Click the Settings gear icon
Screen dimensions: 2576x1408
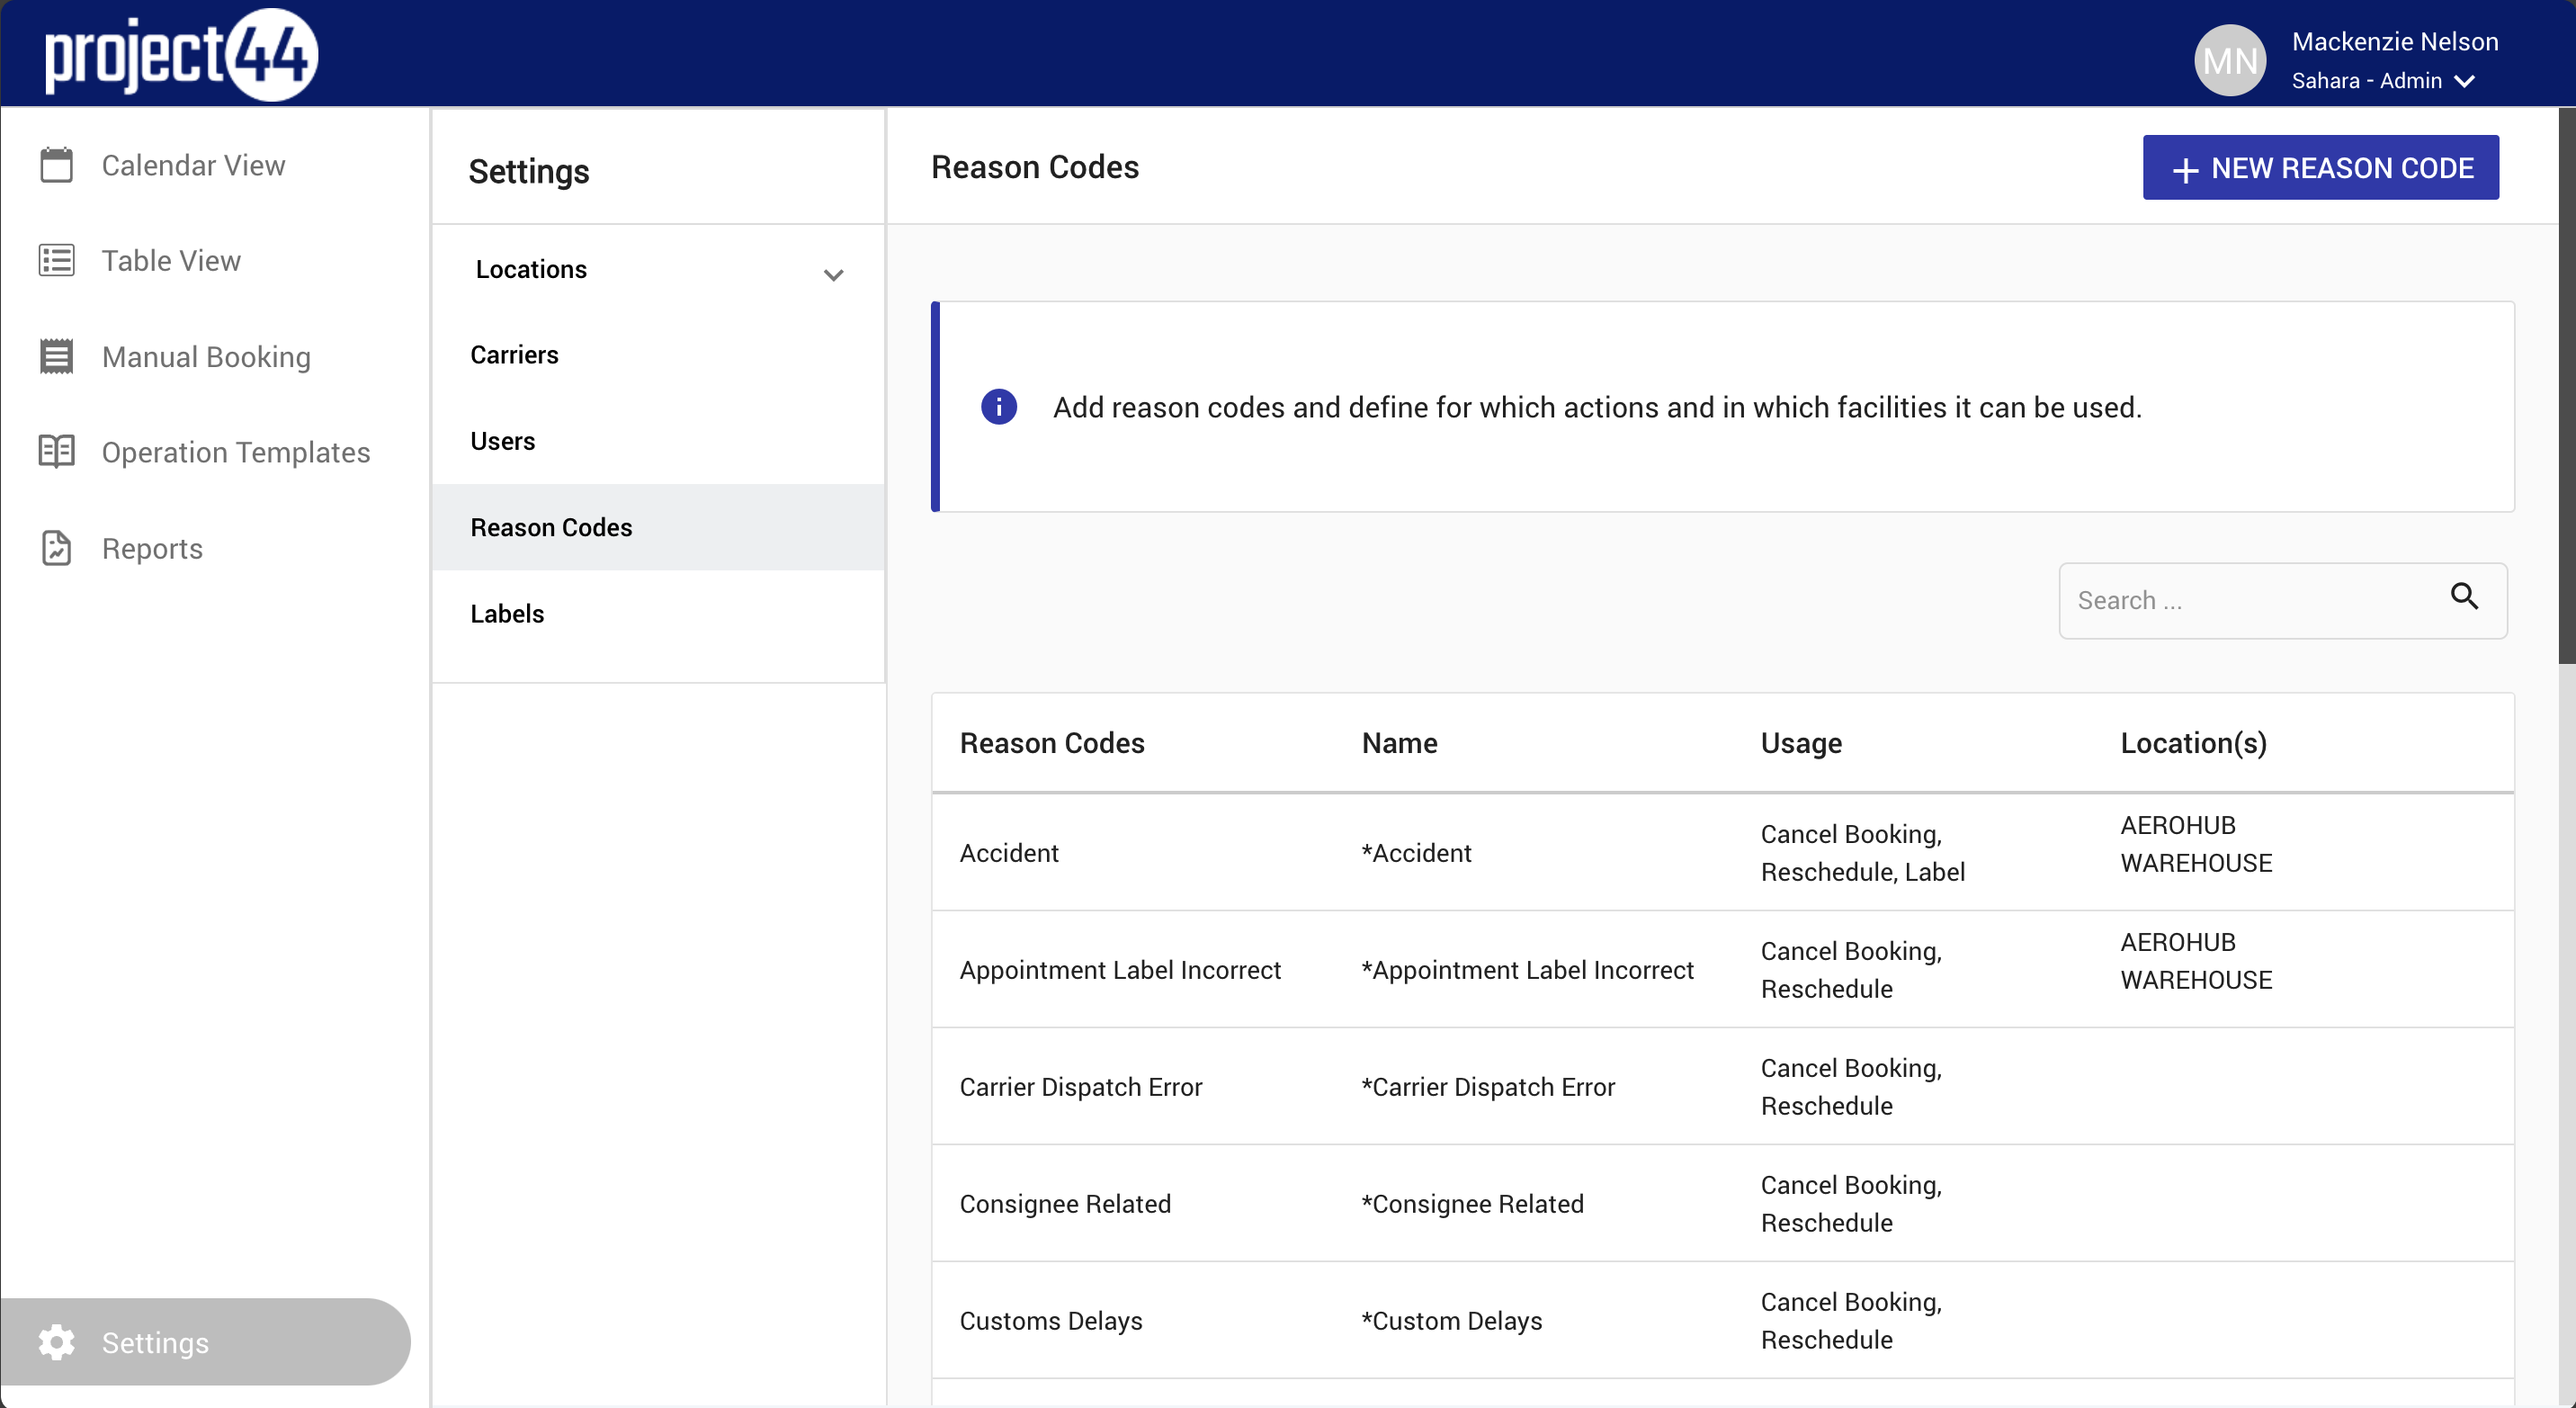[x=56, y=1342]
